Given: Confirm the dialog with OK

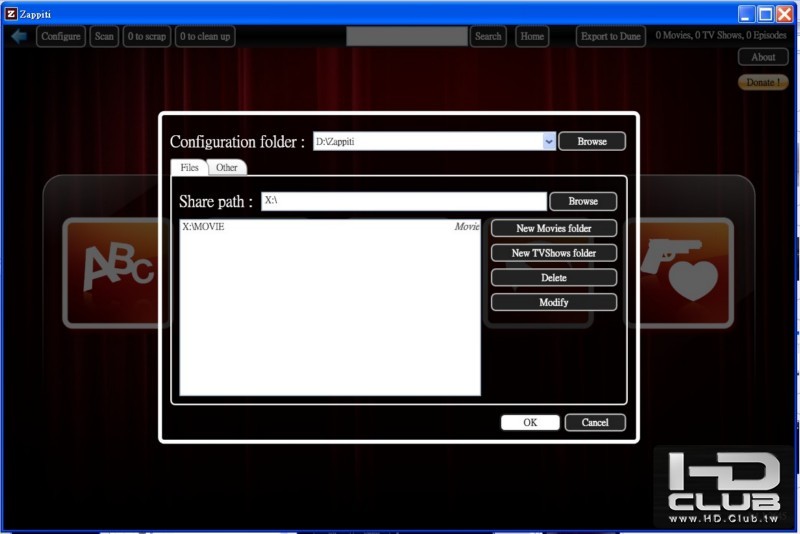Looking at the screenshot, I should 530,422.
